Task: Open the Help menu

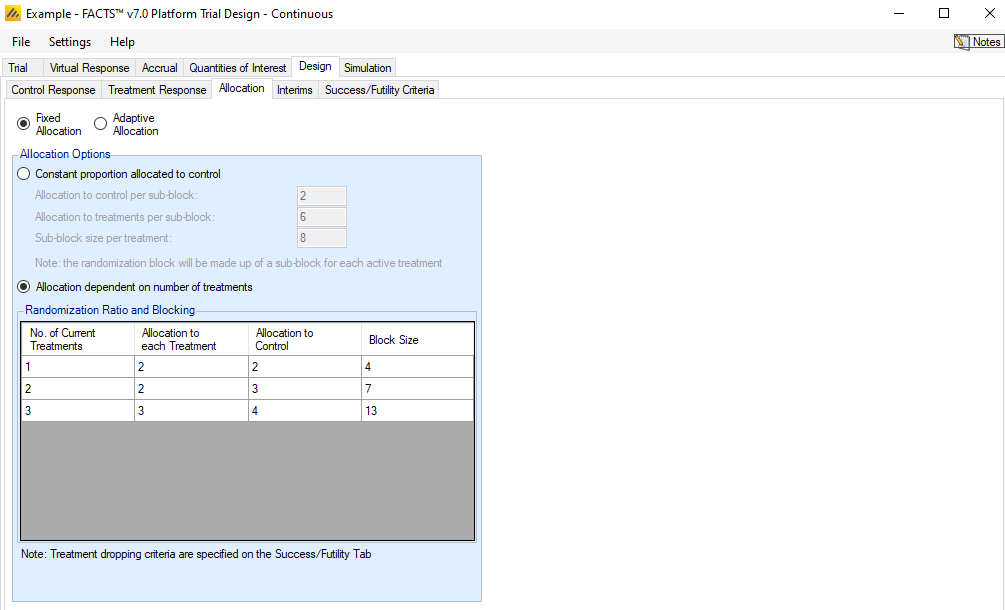Action: (x=122, y=42)
